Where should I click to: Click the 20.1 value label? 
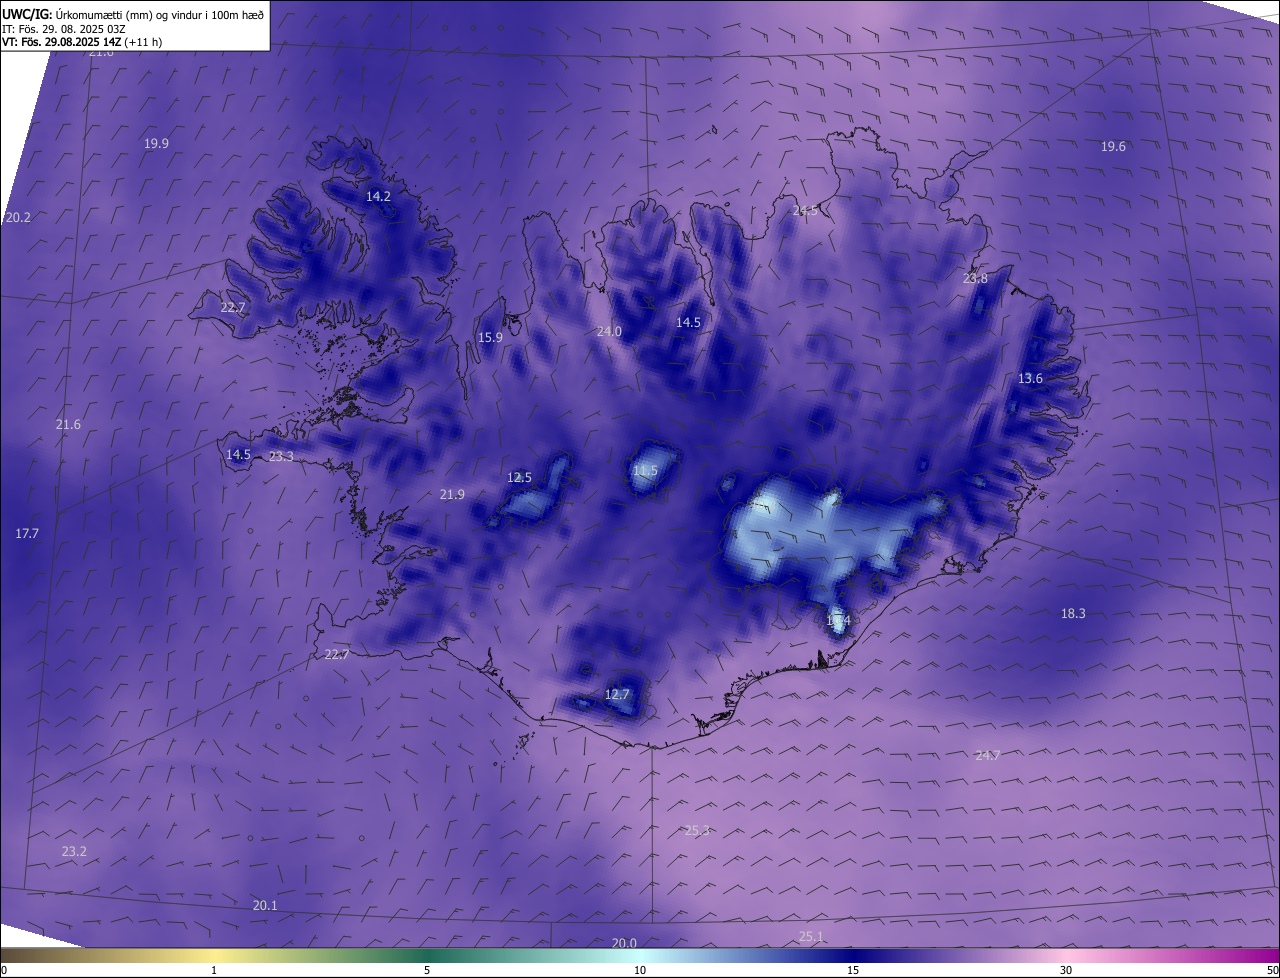click(265, 906)
